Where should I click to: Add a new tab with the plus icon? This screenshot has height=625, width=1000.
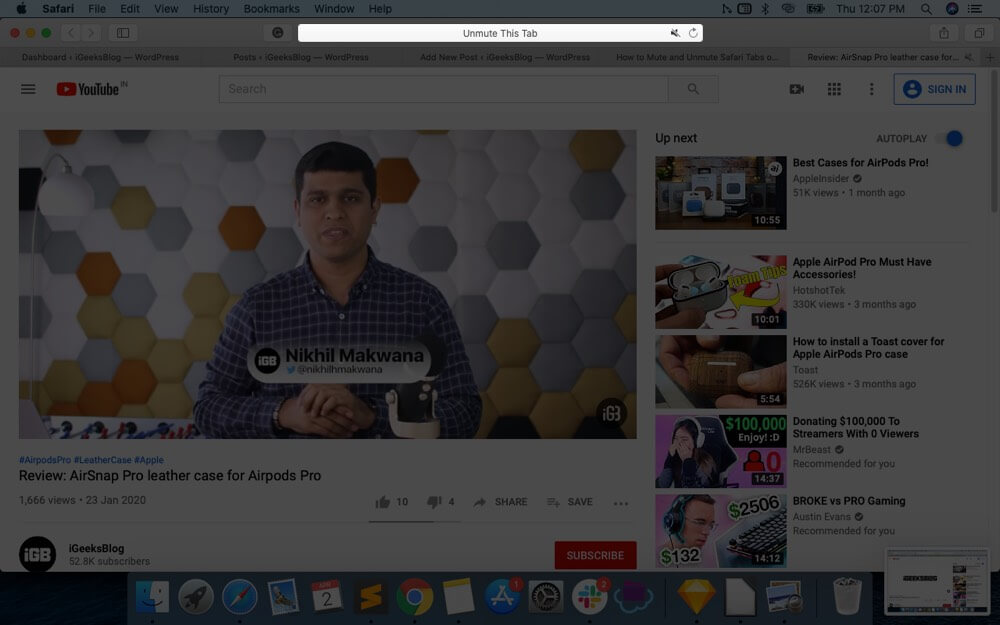coord(990,57)
